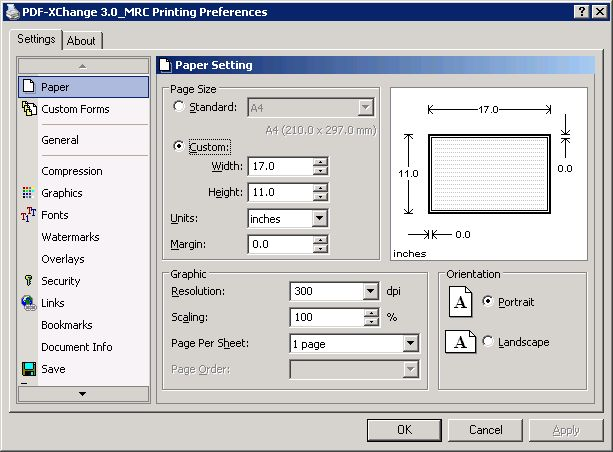
Task: Click the Paper Setting header icon
Action: point(165,65)
